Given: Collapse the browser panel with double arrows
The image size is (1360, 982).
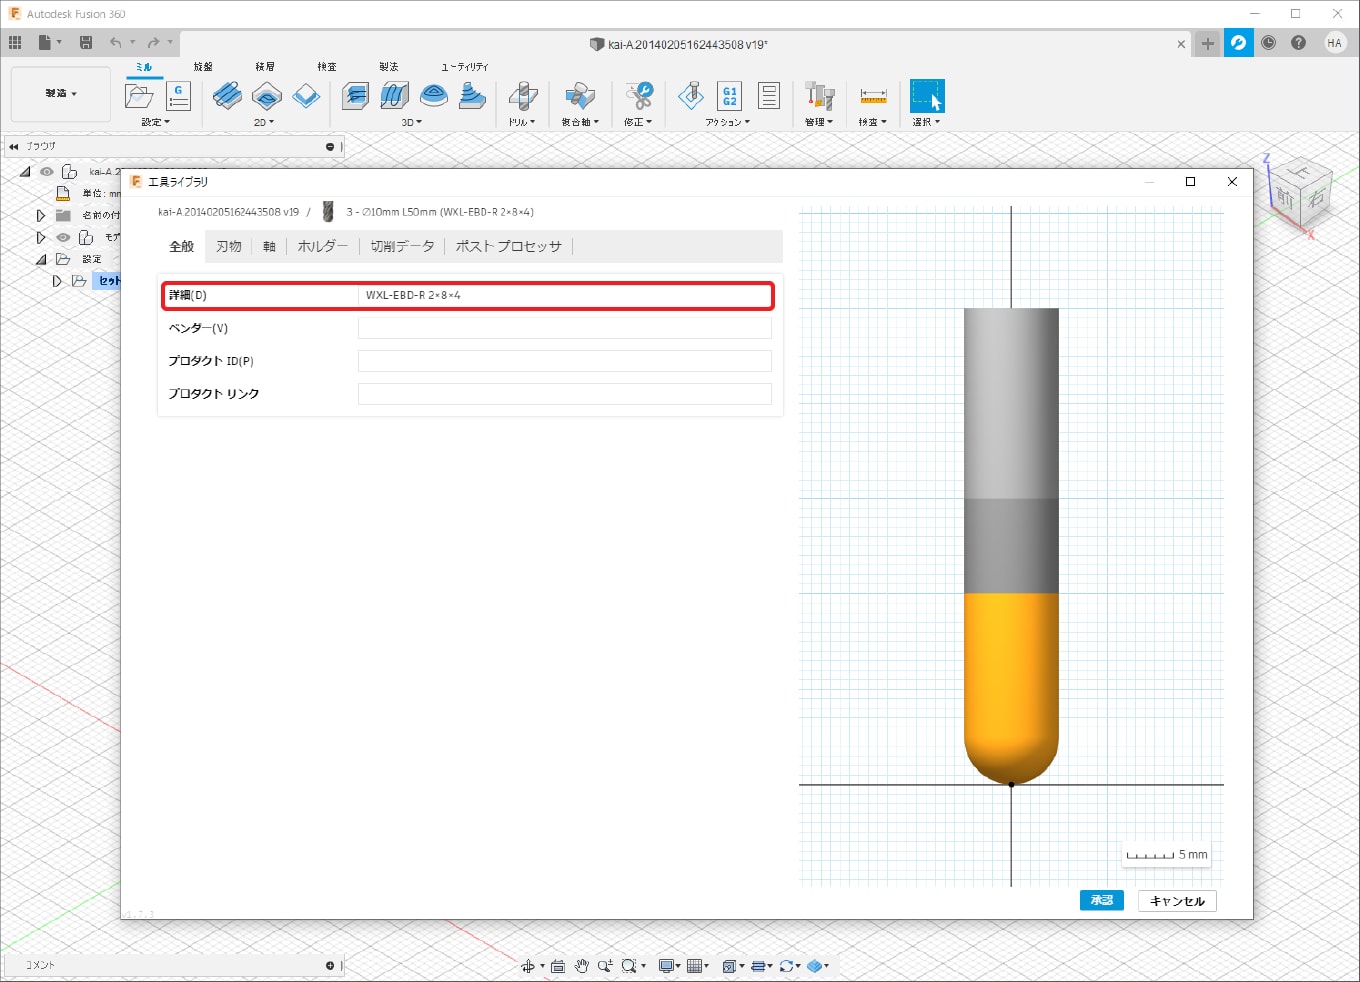Looking at the screenshot, I should (14, 147).
